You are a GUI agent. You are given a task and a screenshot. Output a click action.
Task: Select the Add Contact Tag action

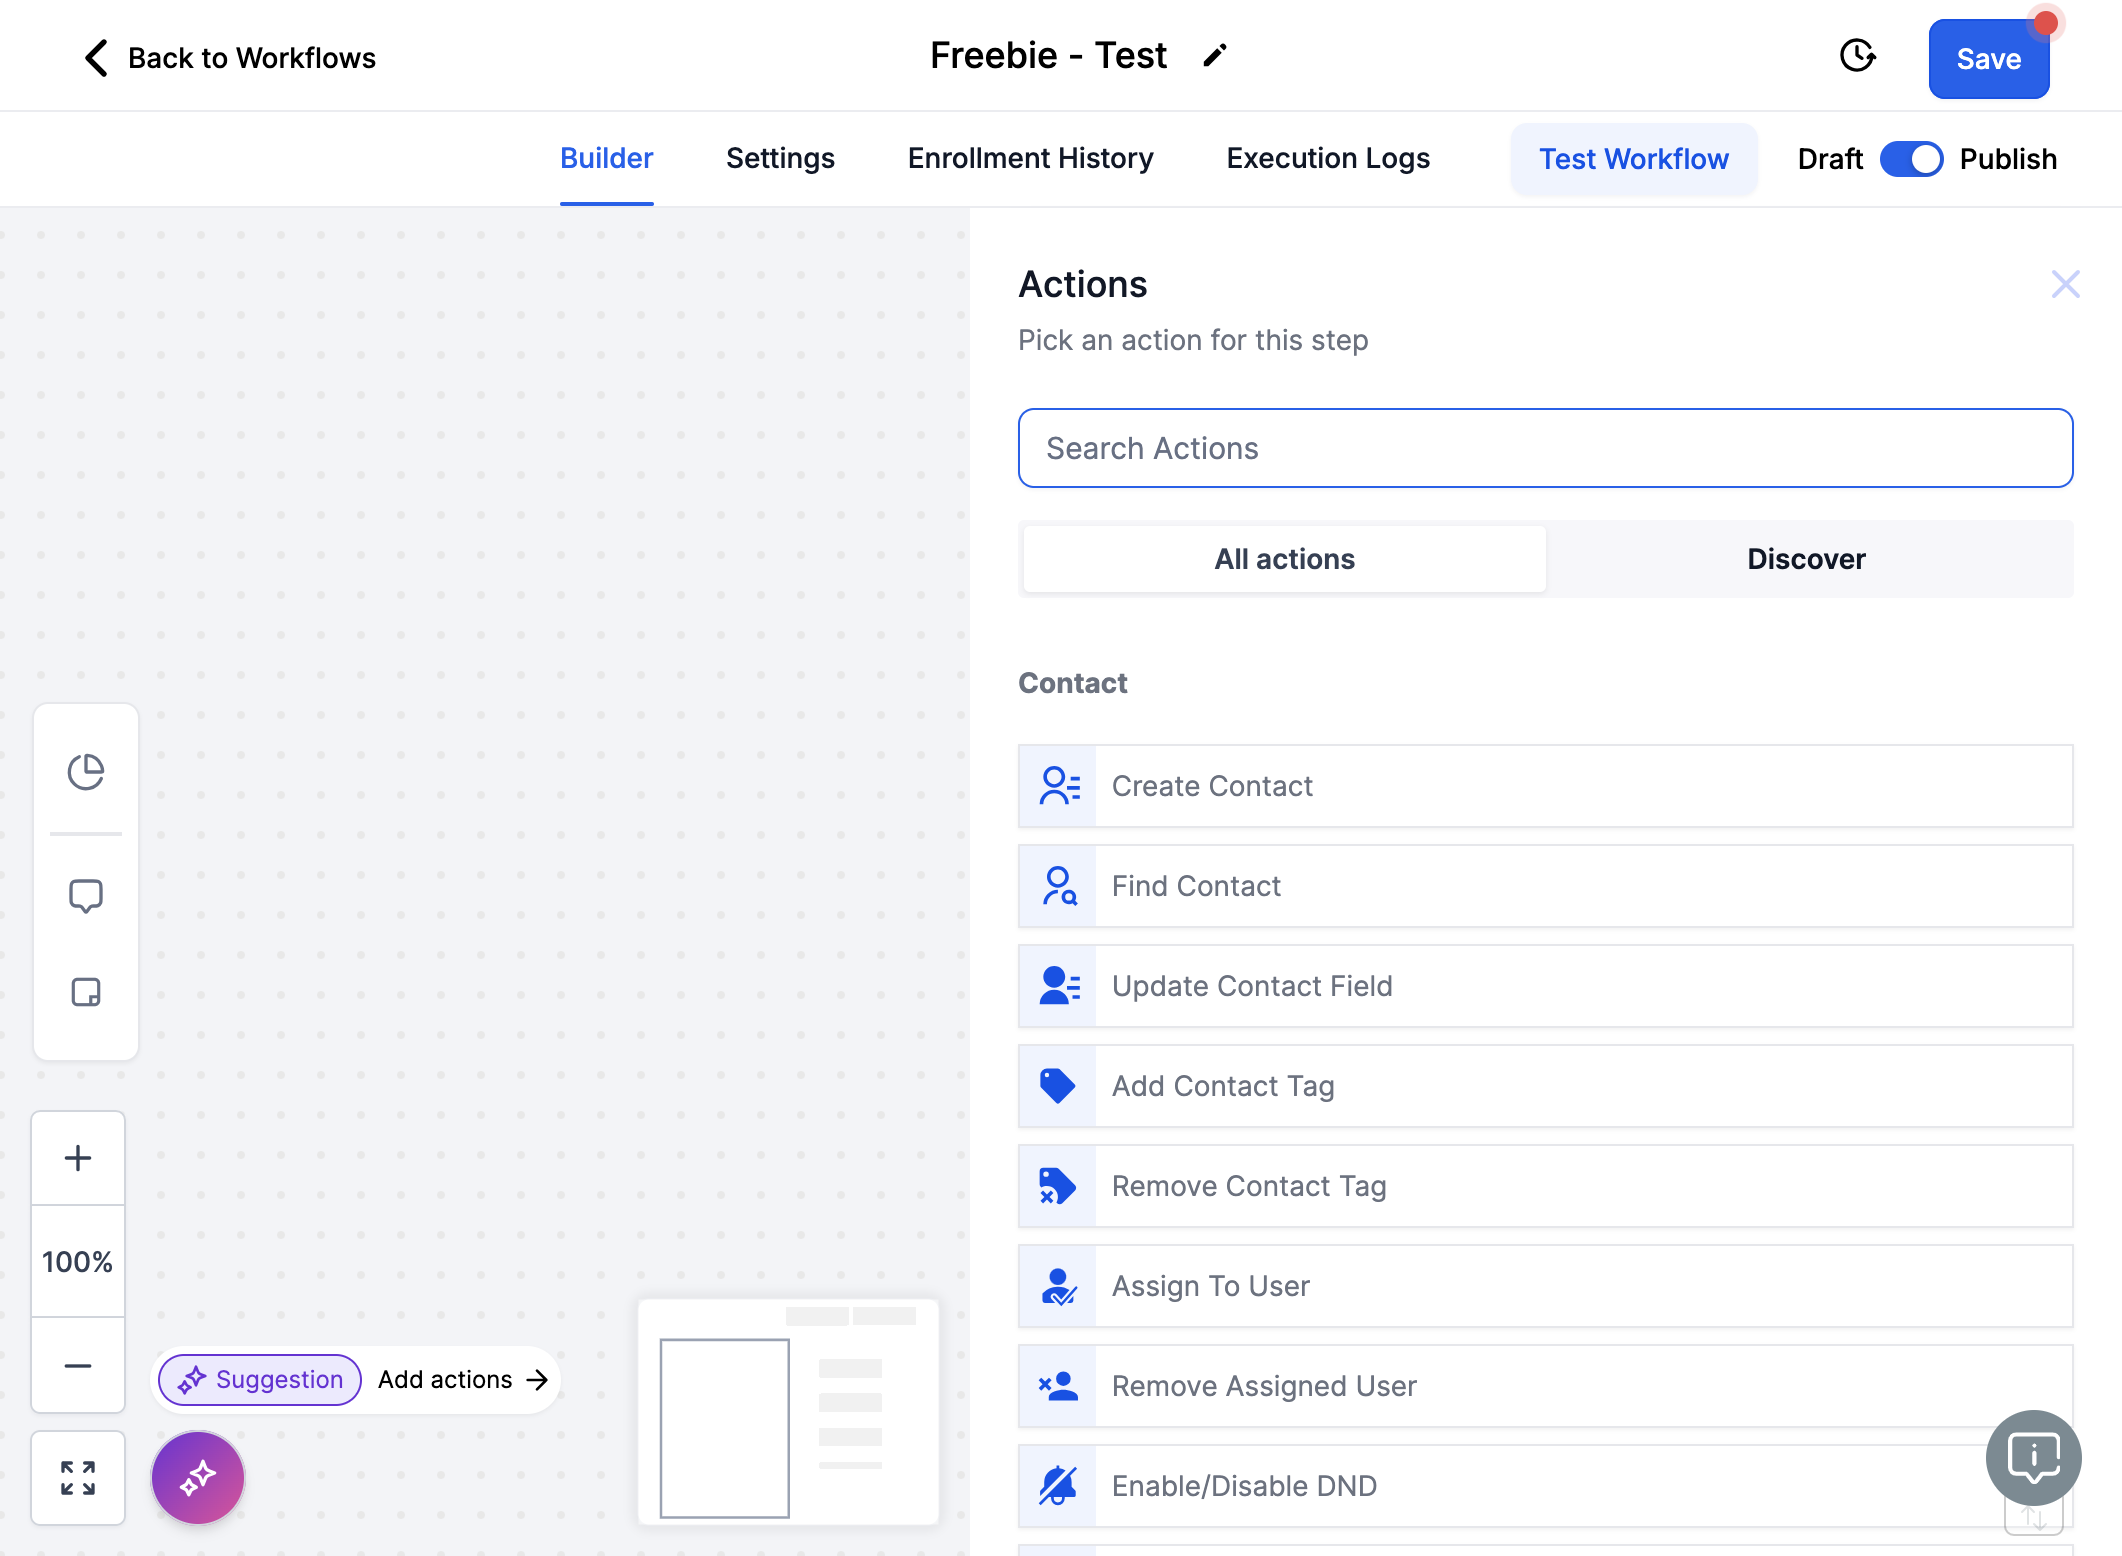1545,1086
